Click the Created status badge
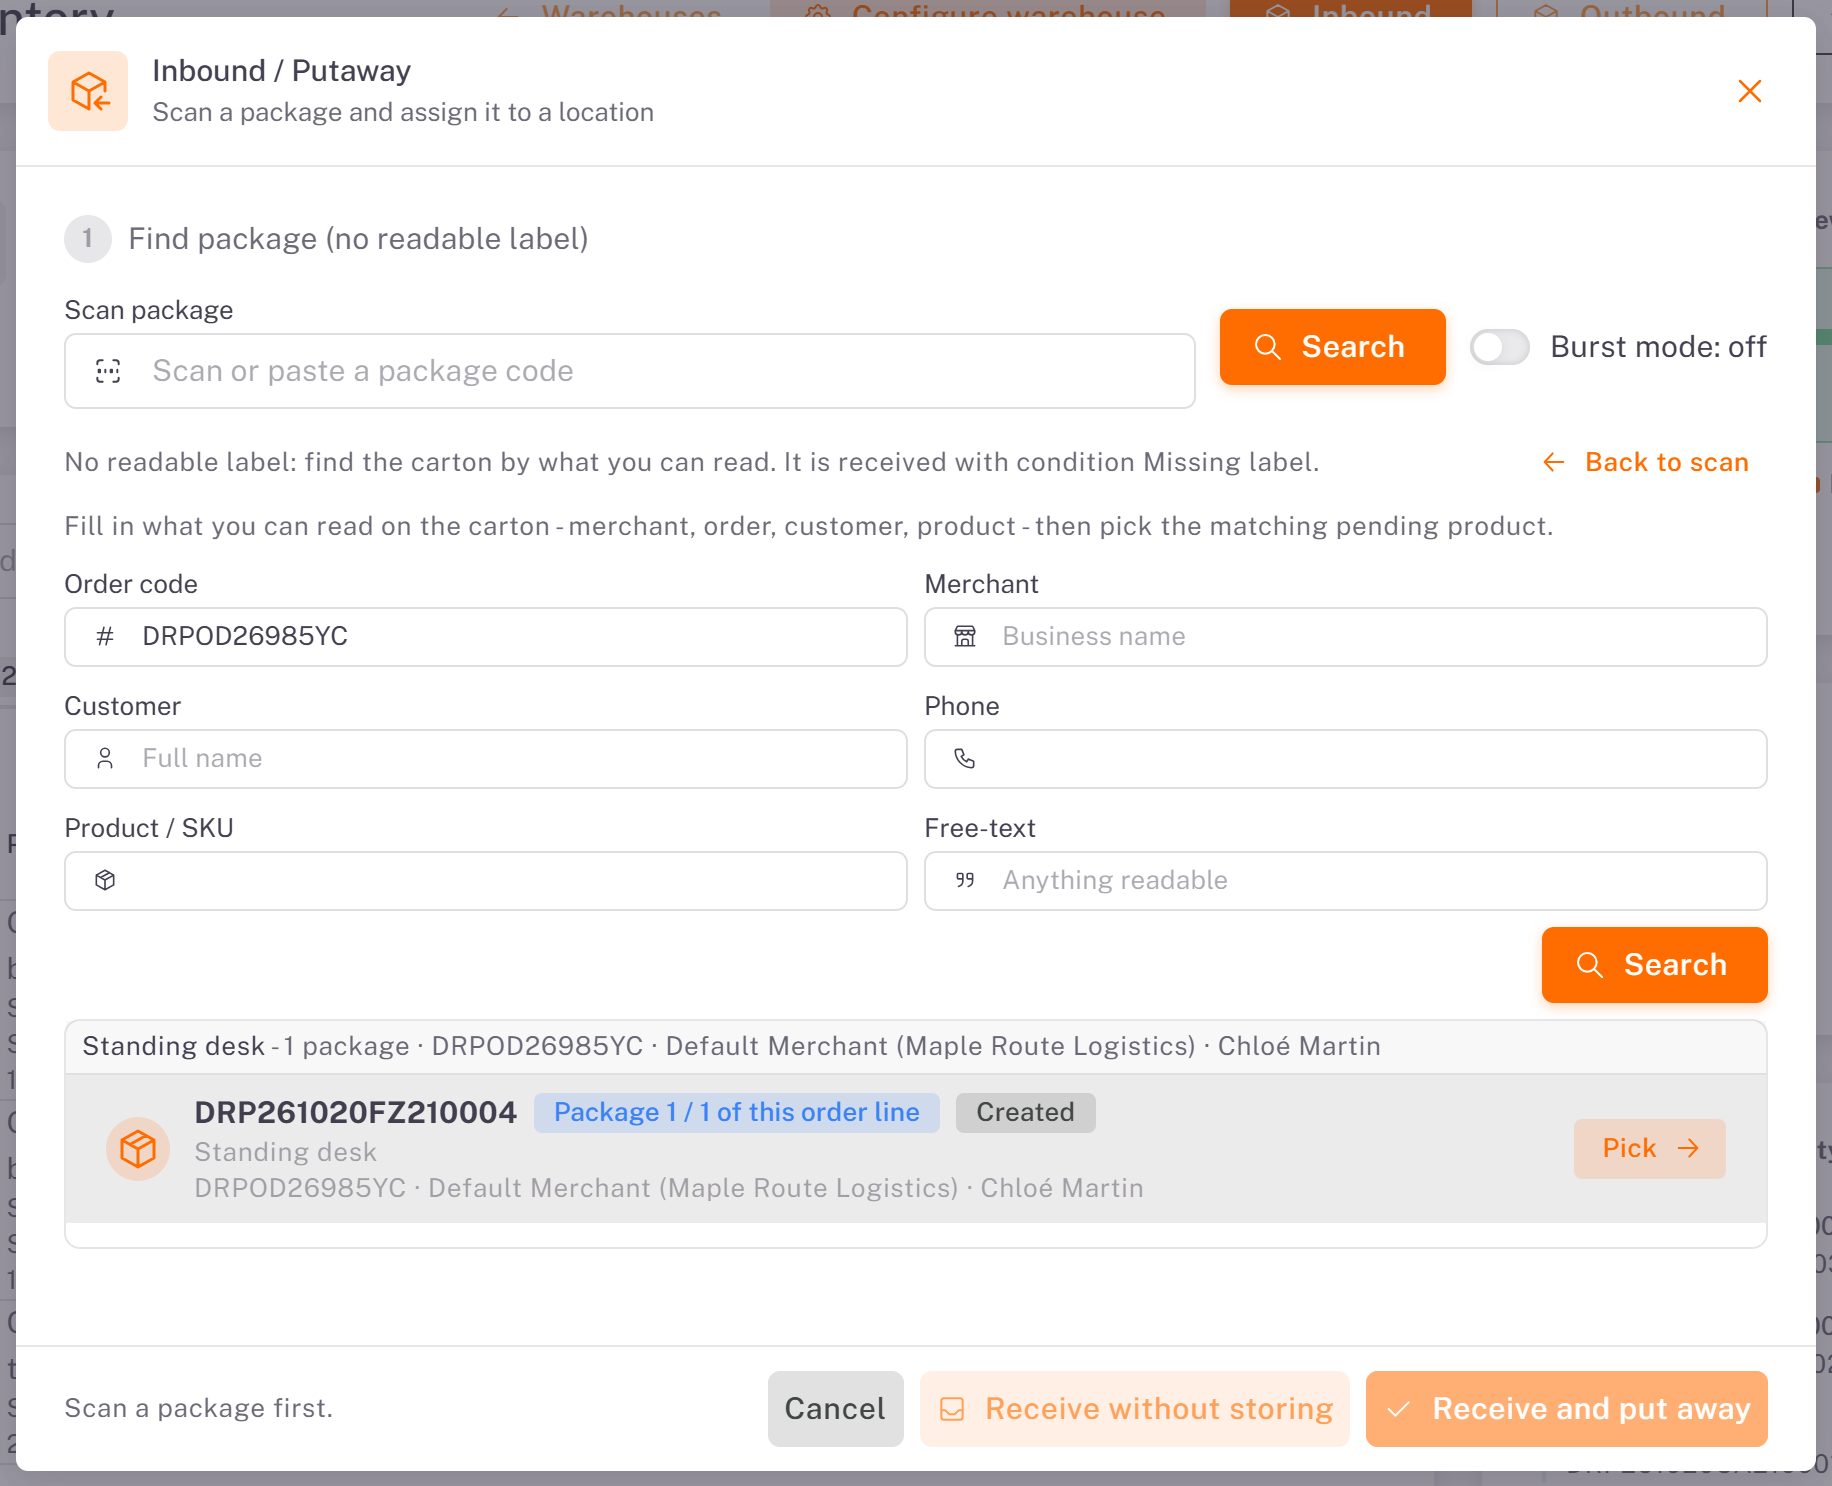 [1025, 1112]
